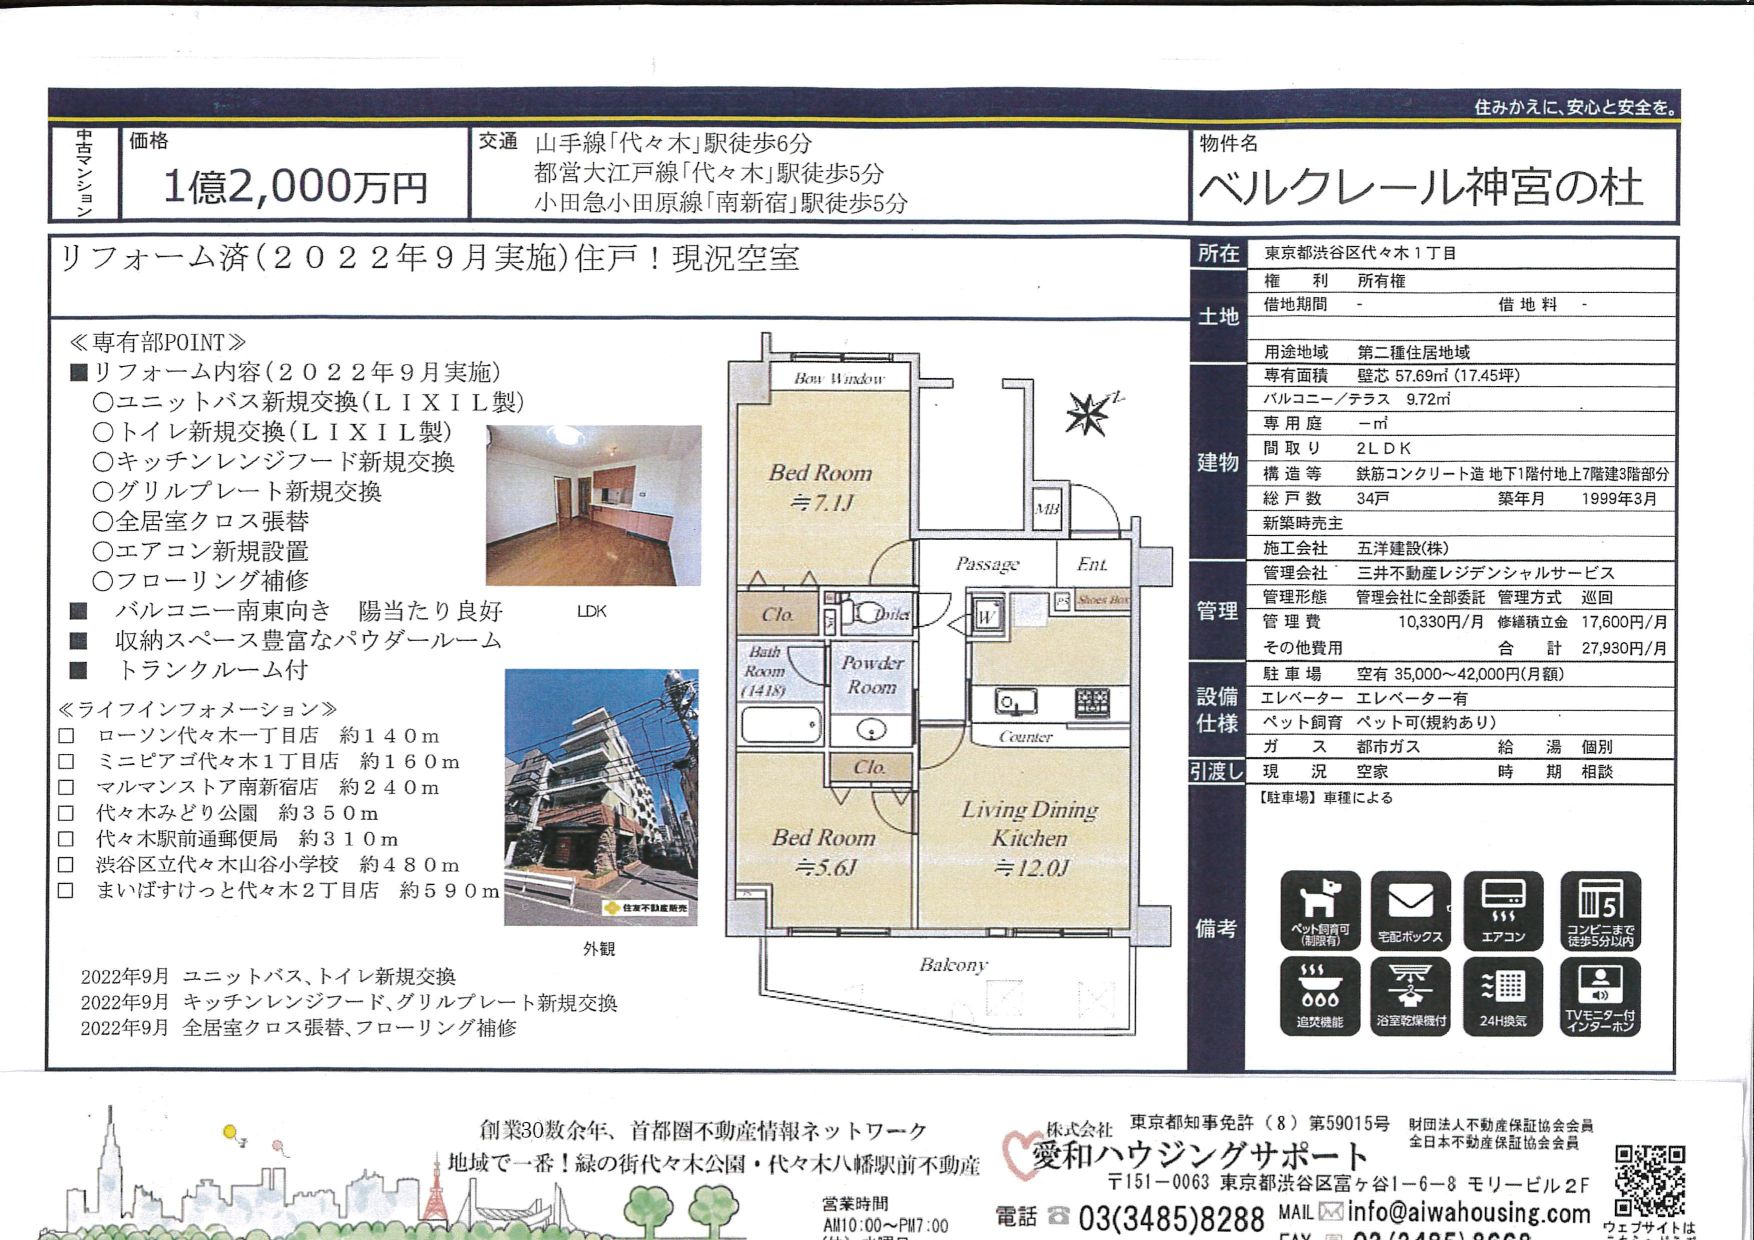Select the circle beside エアコン新規設置
1754x1240 pixels.
[x=103, y=551]
